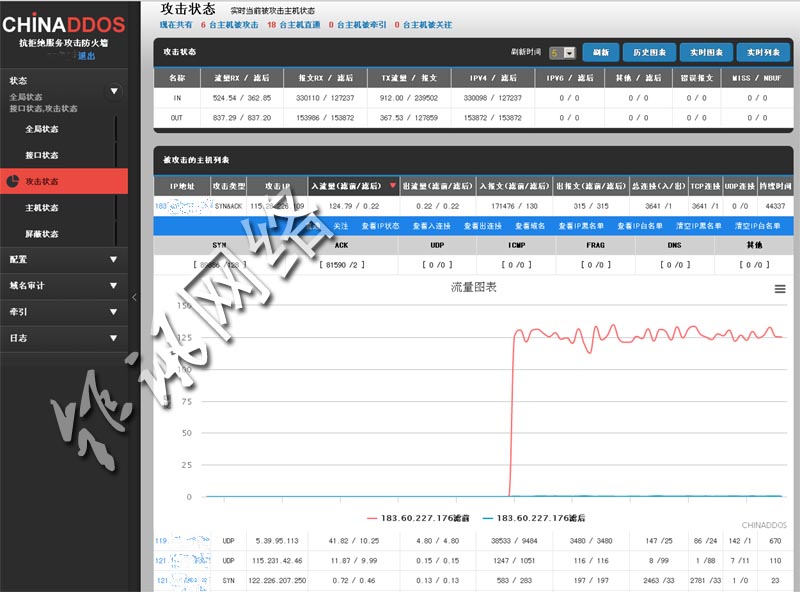800x592 pixels.
Task: Open the 历史图表 view
Action: 649,52
